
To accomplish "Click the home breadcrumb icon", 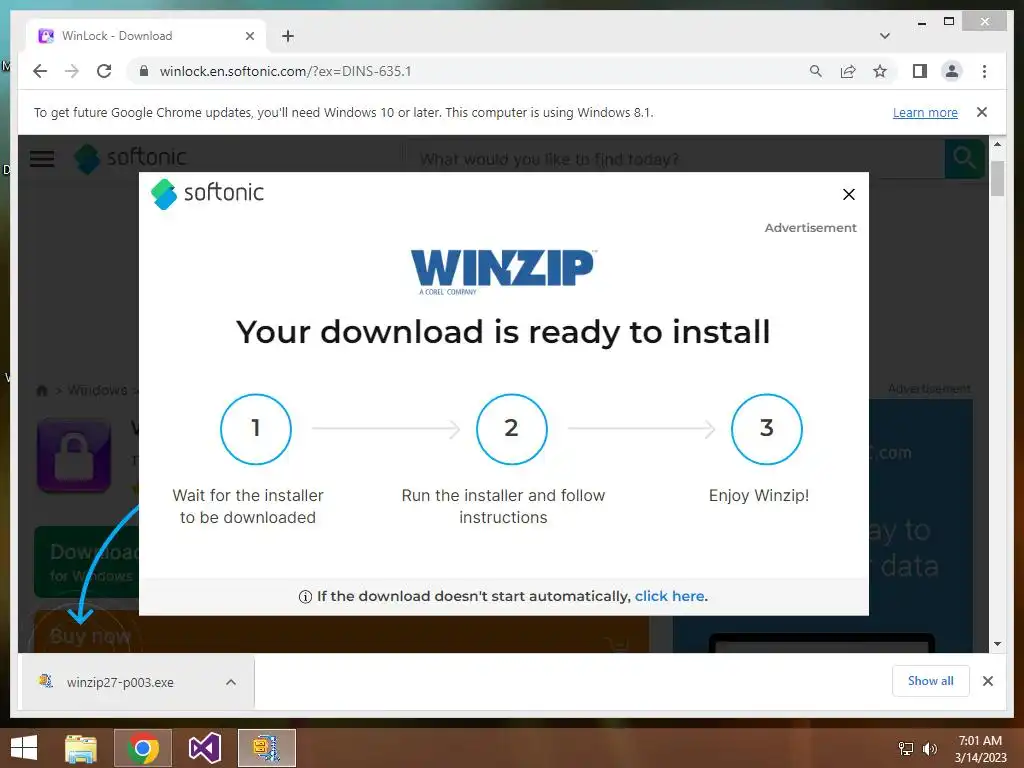I will pos(42,391).
